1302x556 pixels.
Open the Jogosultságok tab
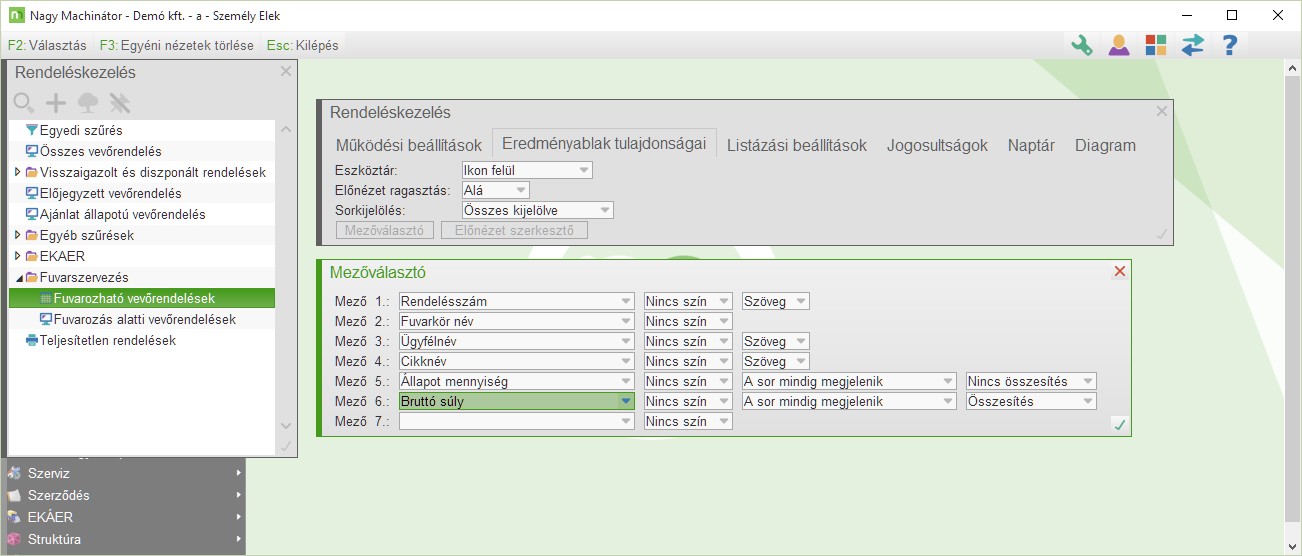937,145
